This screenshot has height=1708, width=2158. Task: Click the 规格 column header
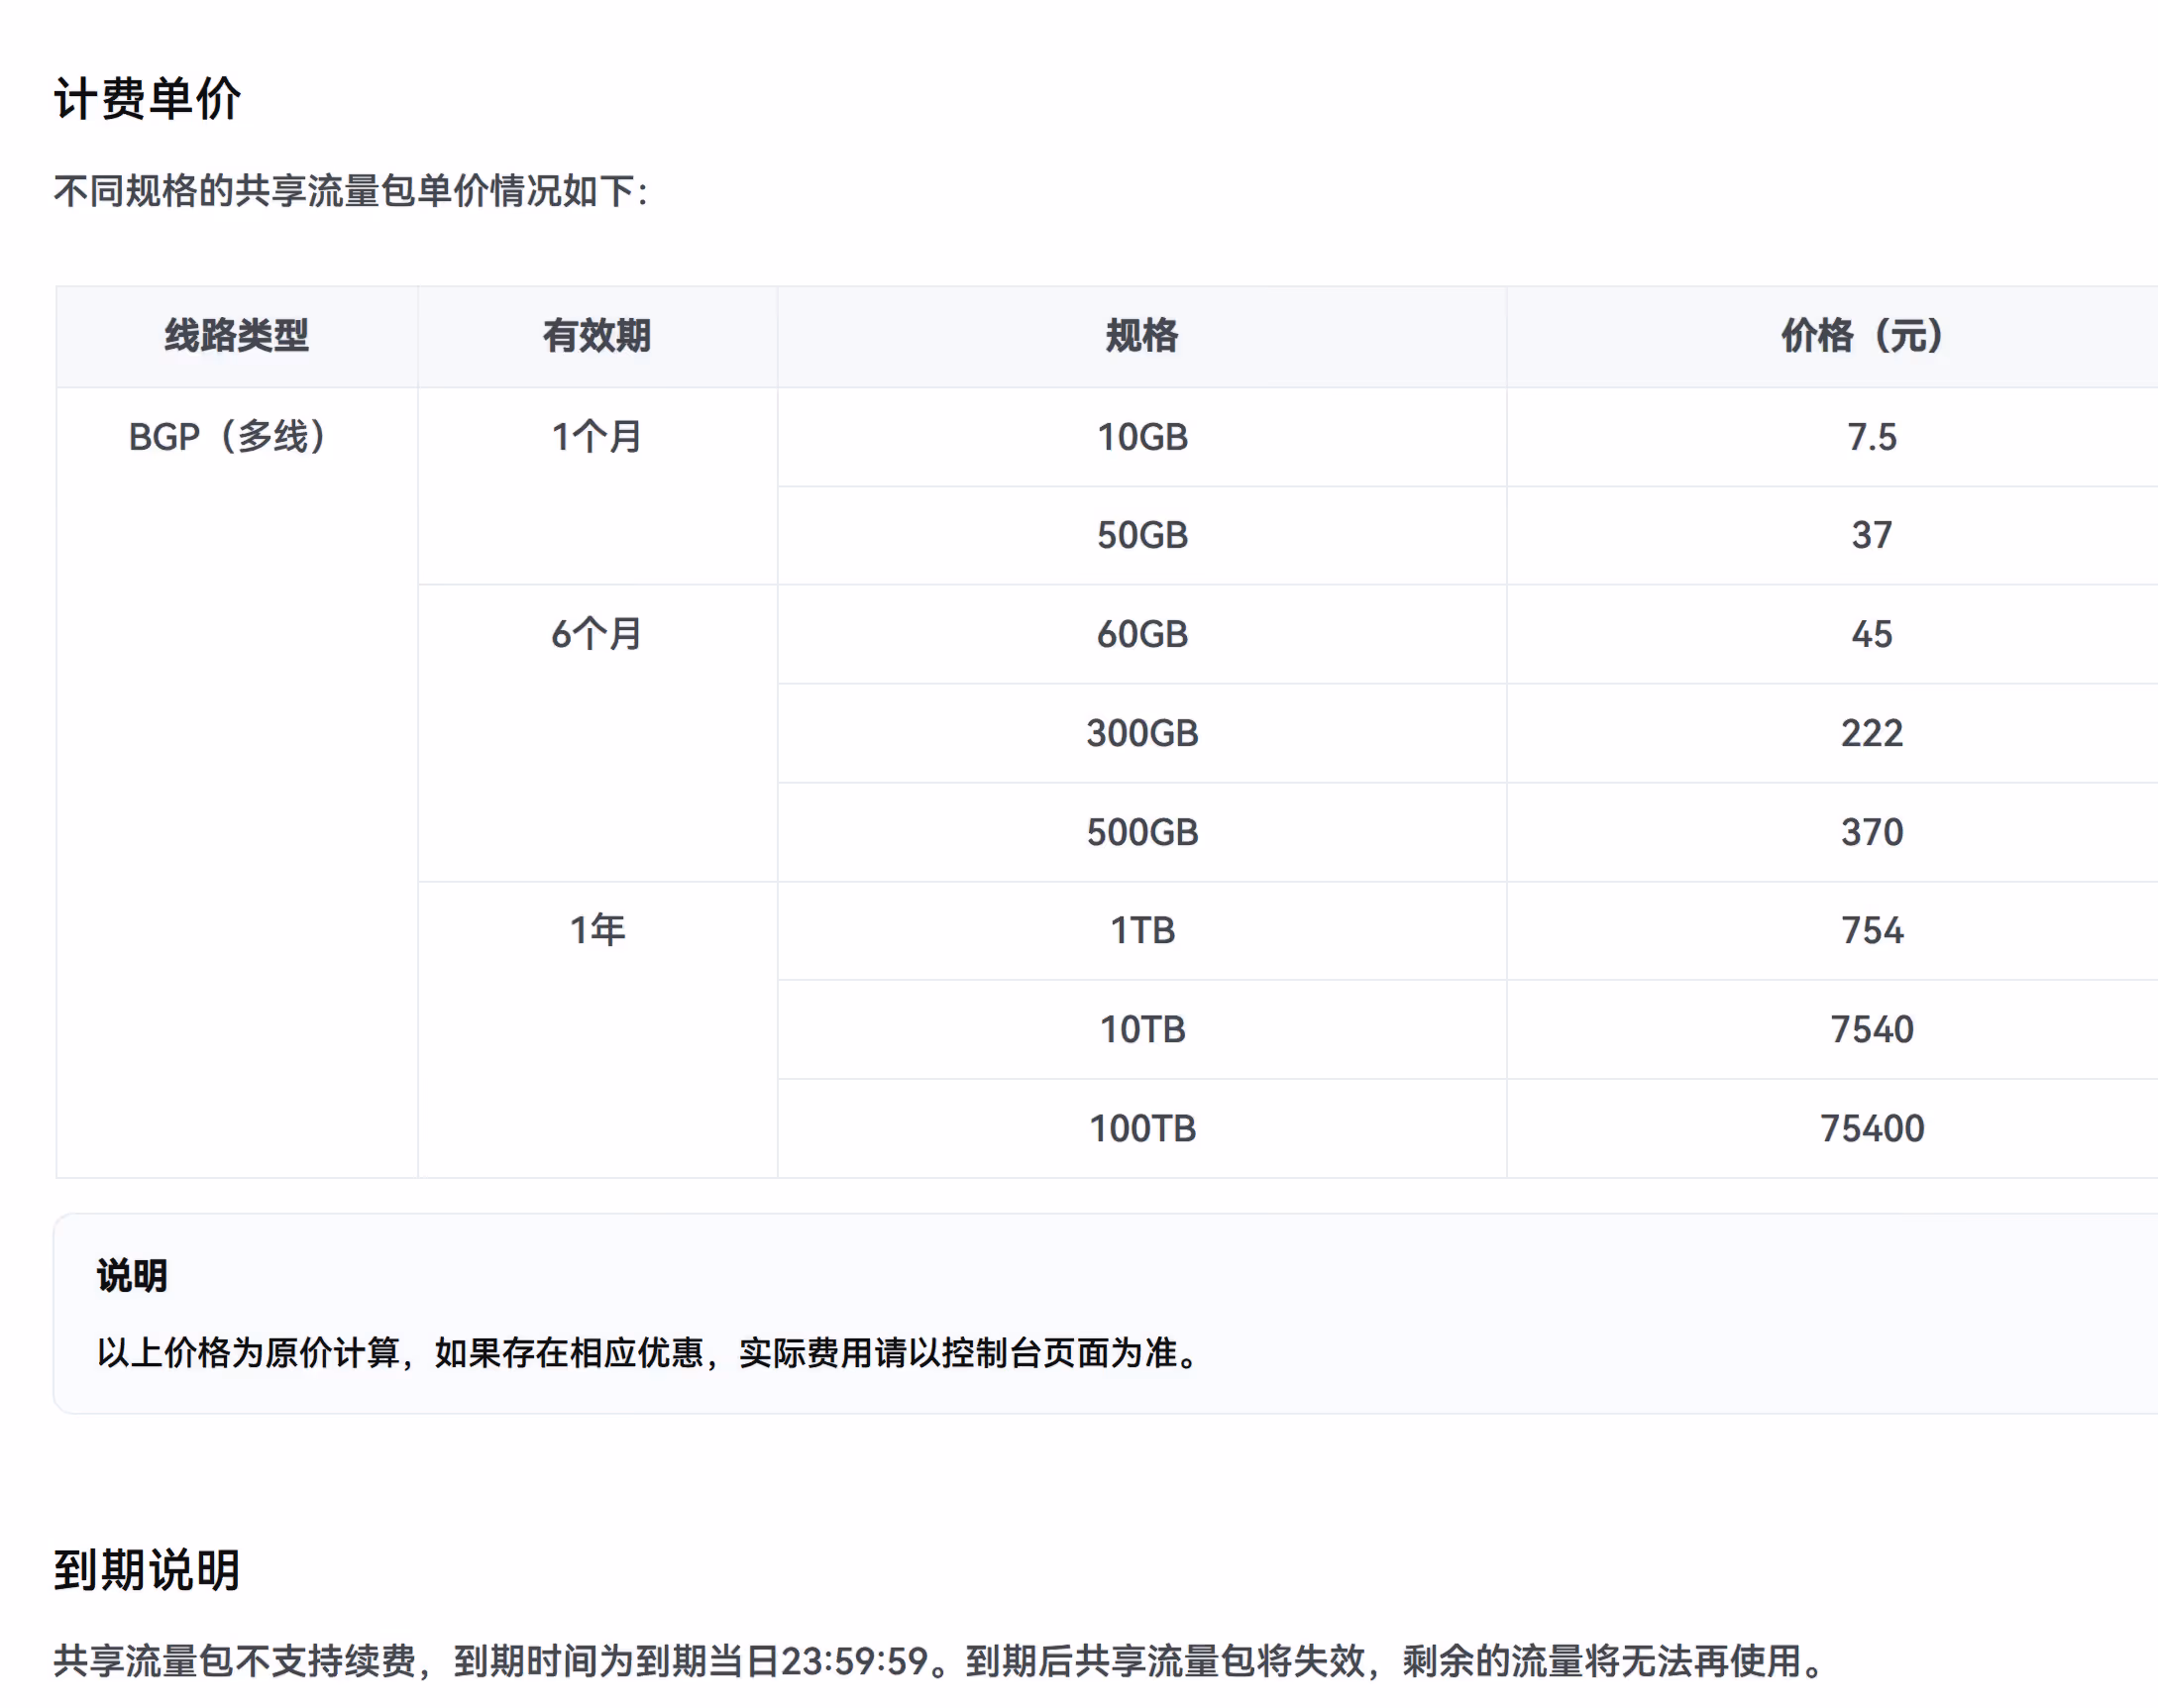pos(1142,336)
